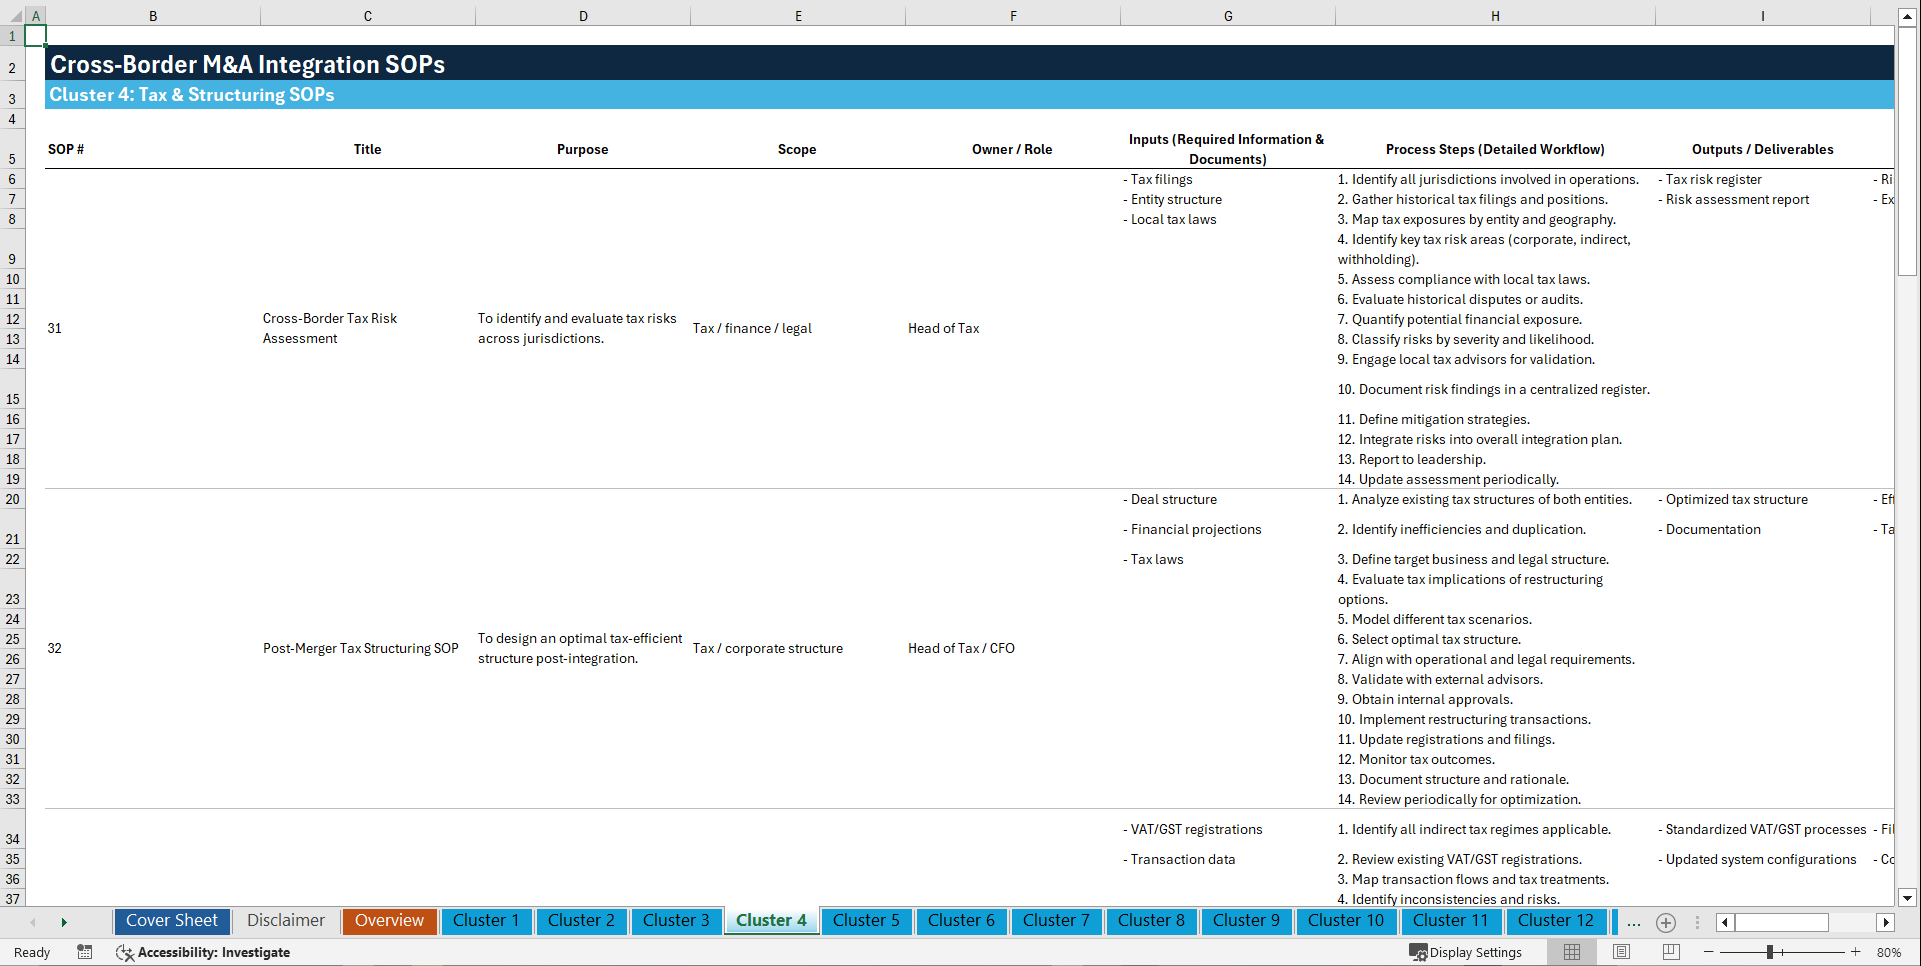
Task: Open Page Break Preview icon
Action: click(x=1670, y=952)
